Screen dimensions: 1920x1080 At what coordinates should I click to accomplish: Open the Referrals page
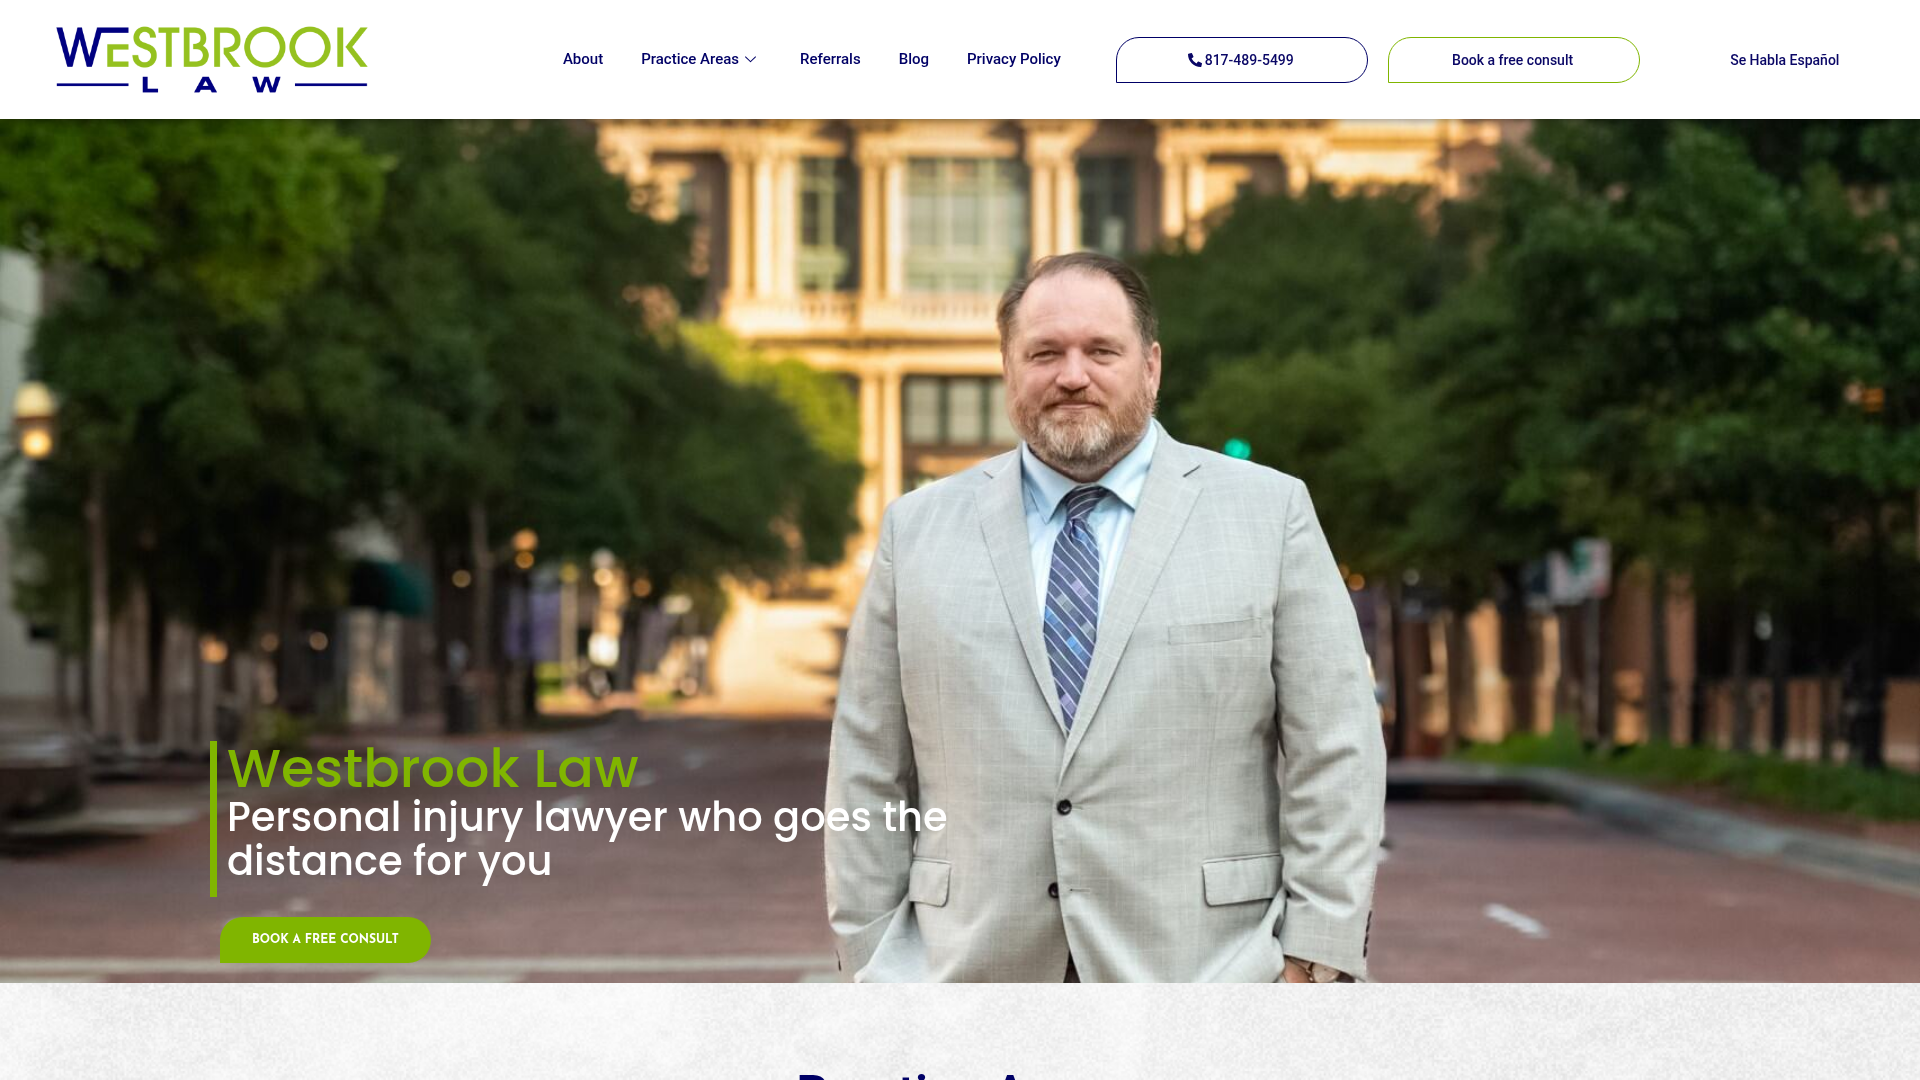830,59
